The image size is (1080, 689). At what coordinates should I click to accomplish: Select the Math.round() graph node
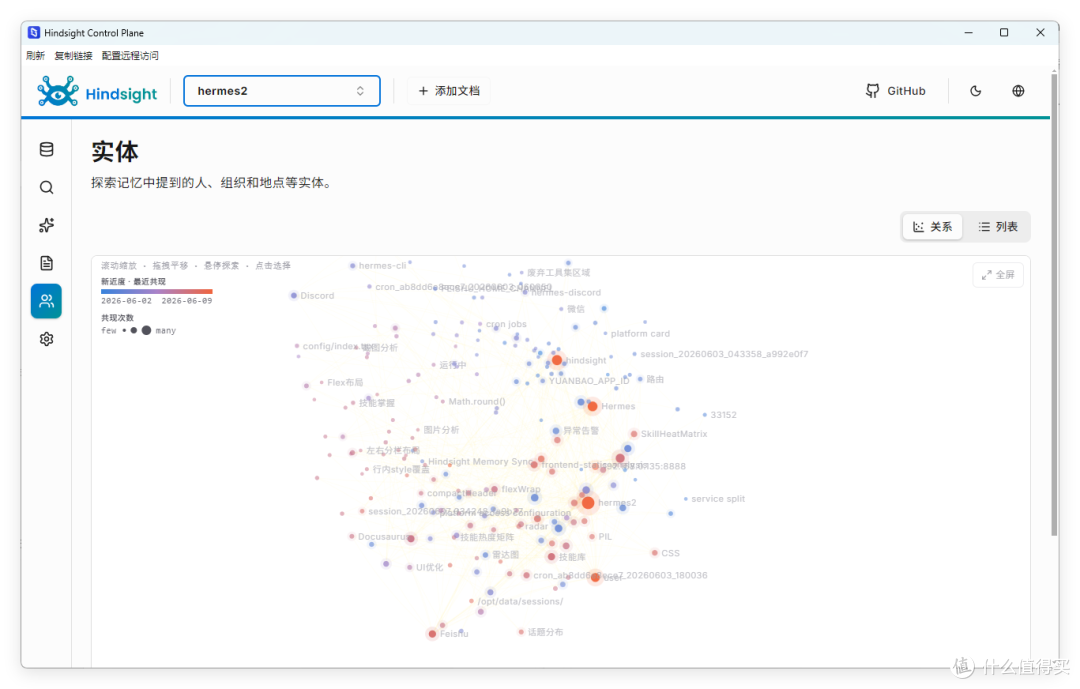(443, 401)
